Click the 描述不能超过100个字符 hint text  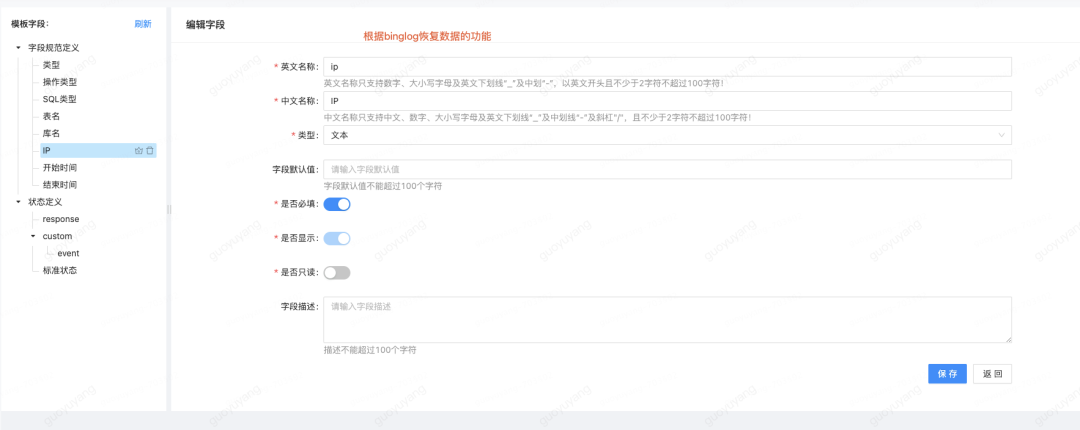tap(370, 350)
